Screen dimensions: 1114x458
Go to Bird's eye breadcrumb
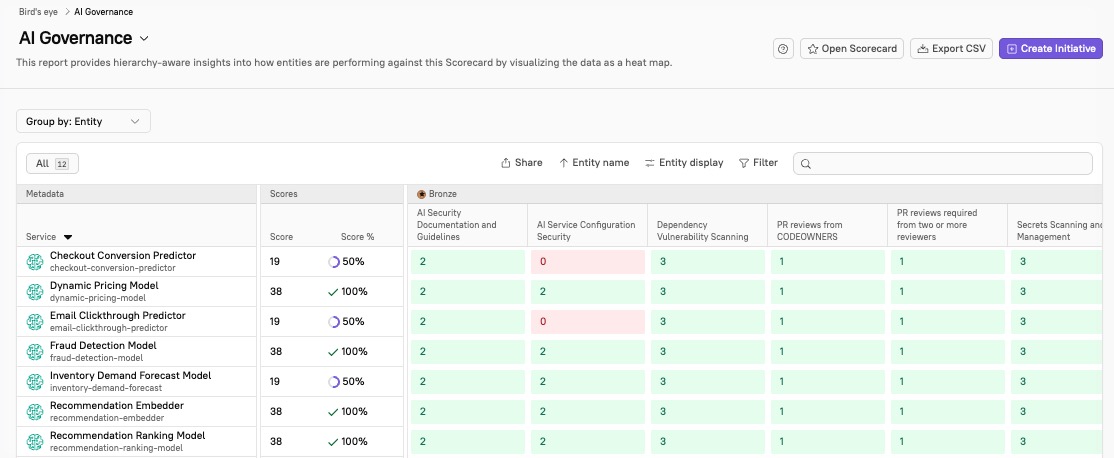[38, 12]
